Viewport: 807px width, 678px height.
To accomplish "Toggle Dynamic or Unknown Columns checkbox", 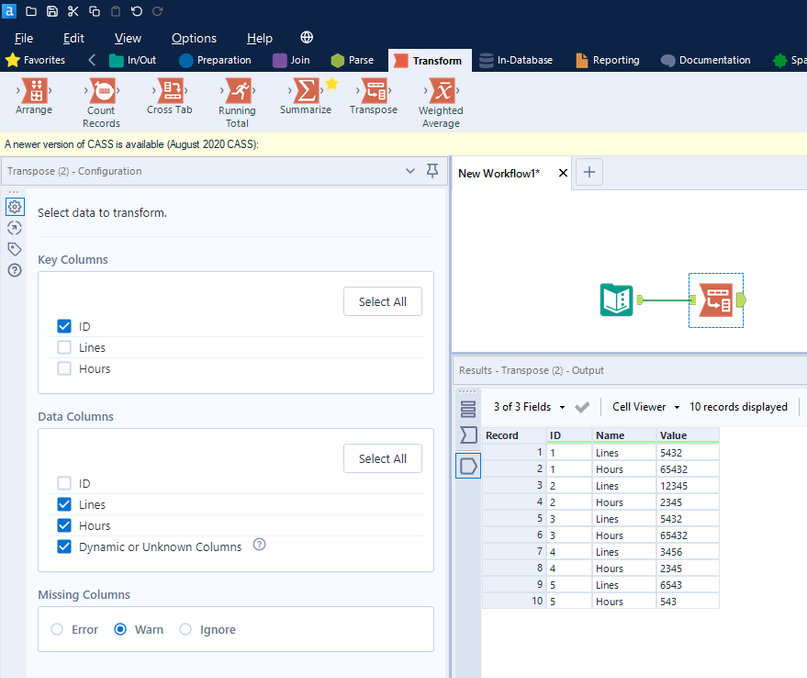I will 64,547.
